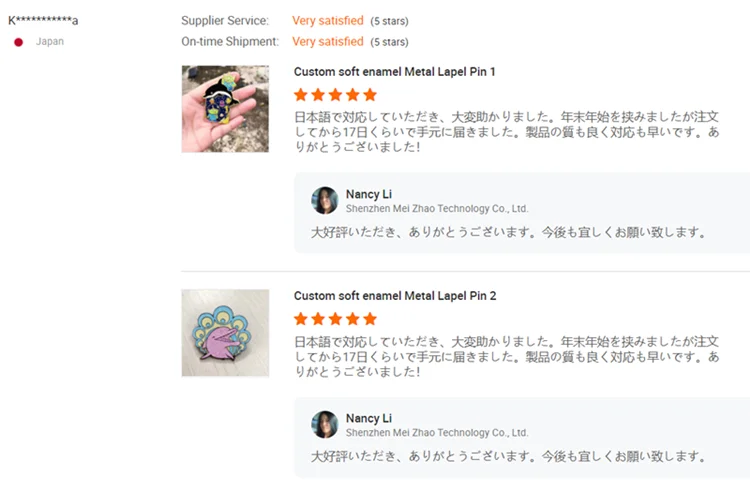750x490 pixels.
Task: Click Supplier Service Very satisfied rating
Action: (327, 21)
